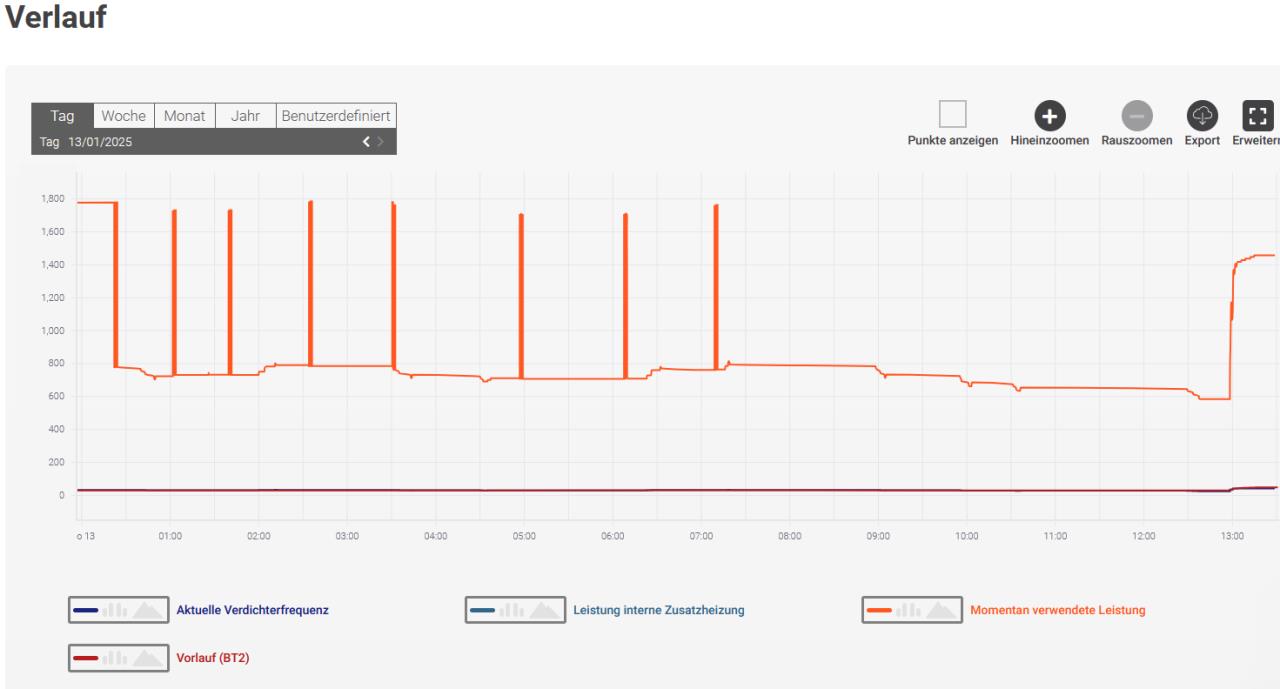Click the date 13/01/2025 field
The width and height of the screenshot is (1280, 689).
(100, 142)
